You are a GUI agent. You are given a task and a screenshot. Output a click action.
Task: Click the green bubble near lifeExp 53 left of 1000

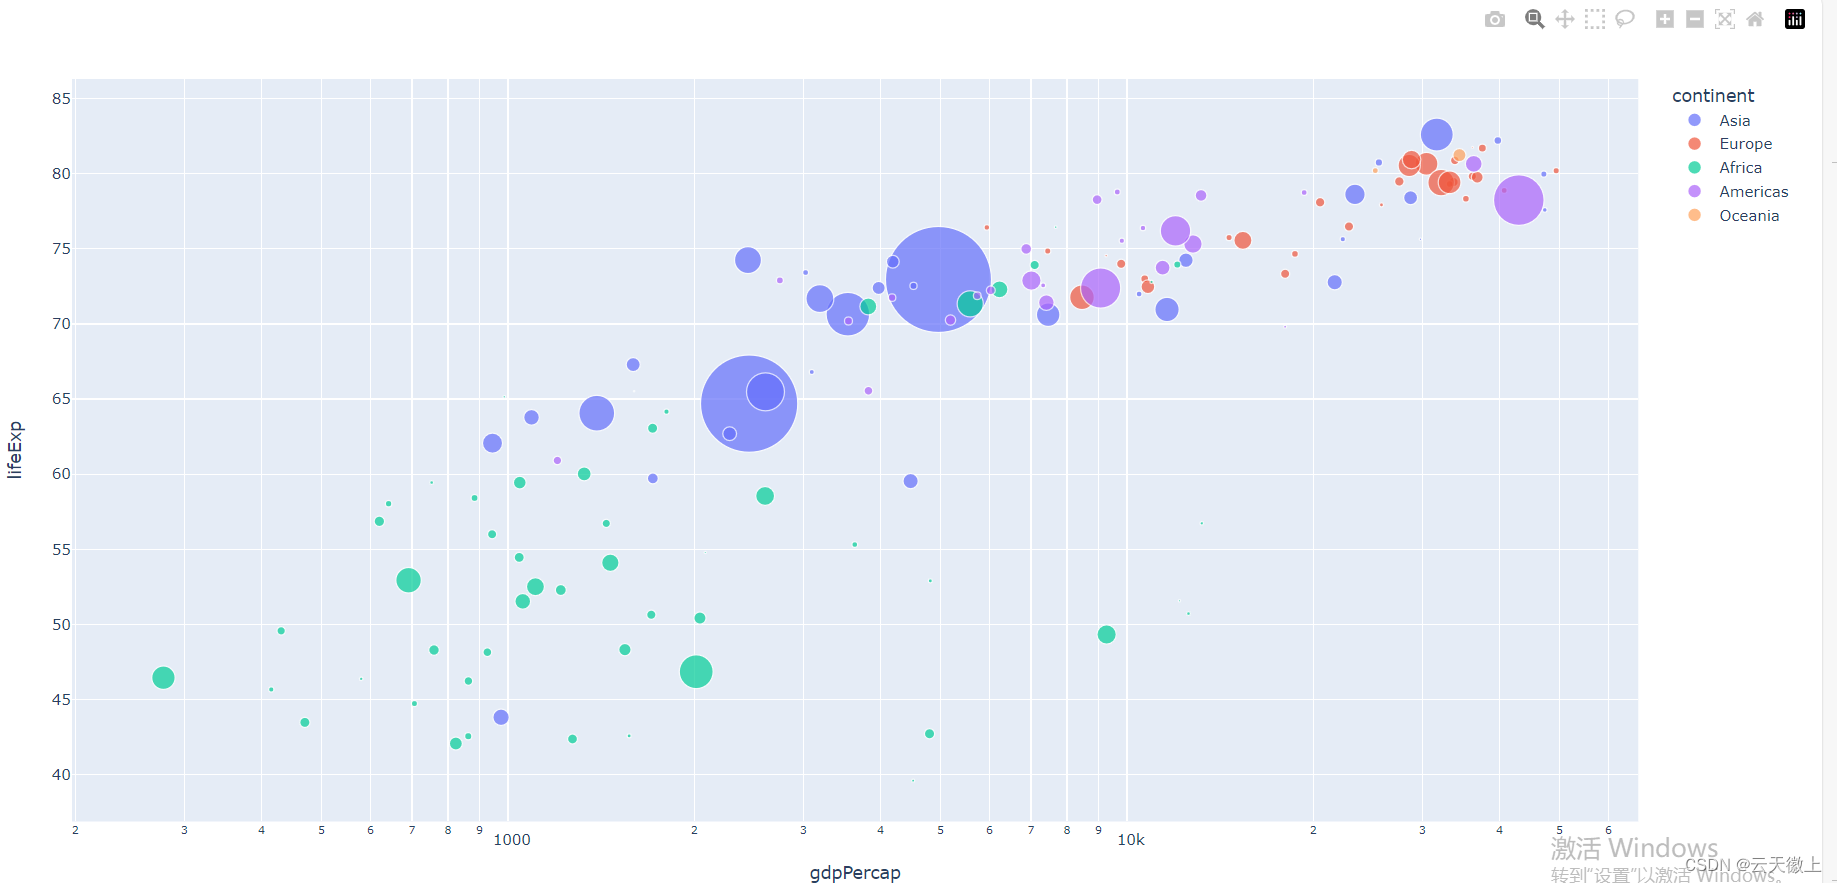[408, 580]
